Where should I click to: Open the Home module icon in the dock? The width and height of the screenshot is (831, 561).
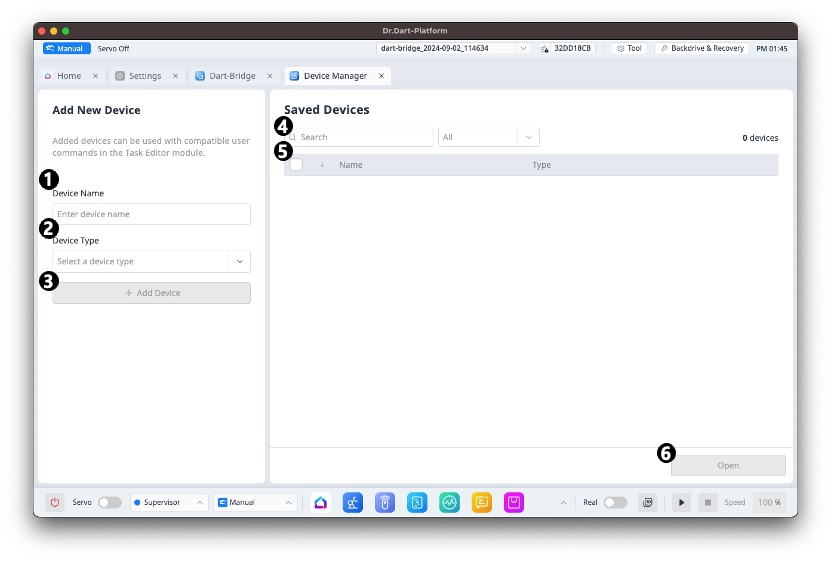pos(320,502)
